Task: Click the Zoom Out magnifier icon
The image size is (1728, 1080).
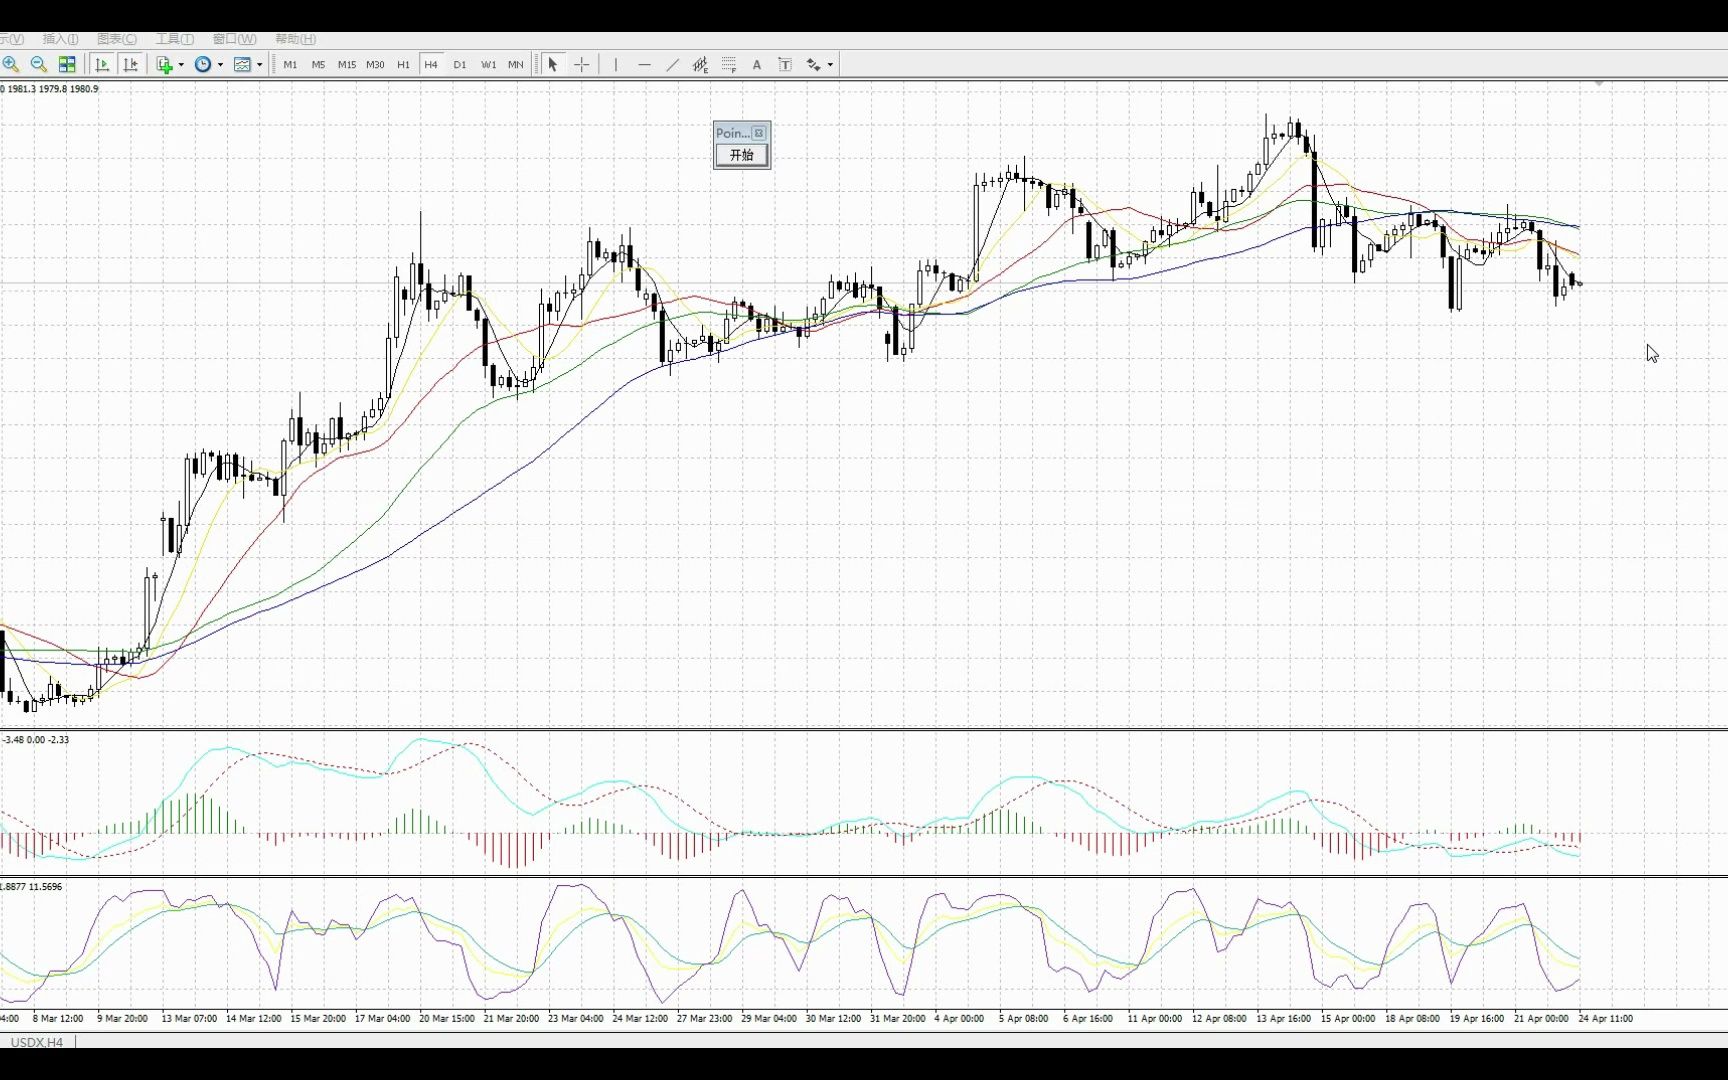Action: point(39,64)
